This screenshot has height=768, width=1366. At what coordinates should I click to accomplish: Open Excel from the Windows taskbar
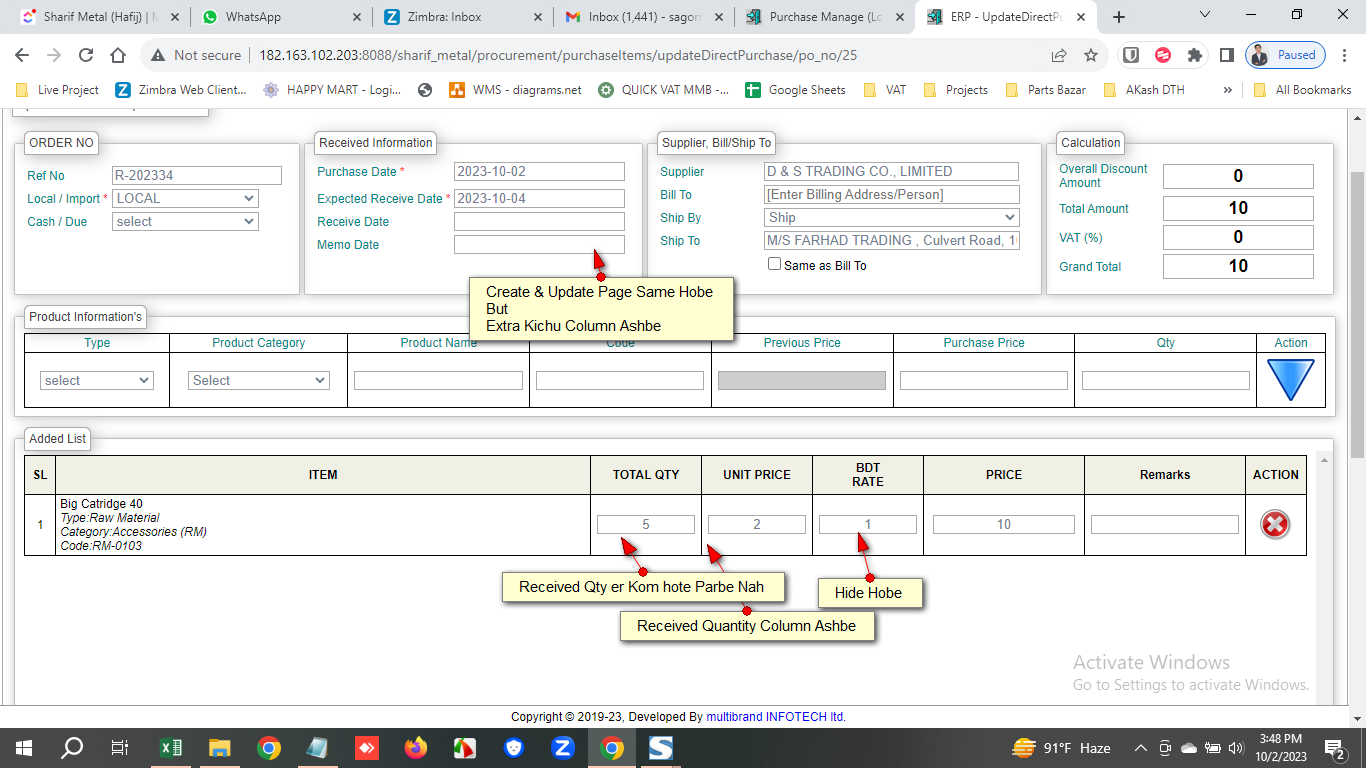[171, 748]
